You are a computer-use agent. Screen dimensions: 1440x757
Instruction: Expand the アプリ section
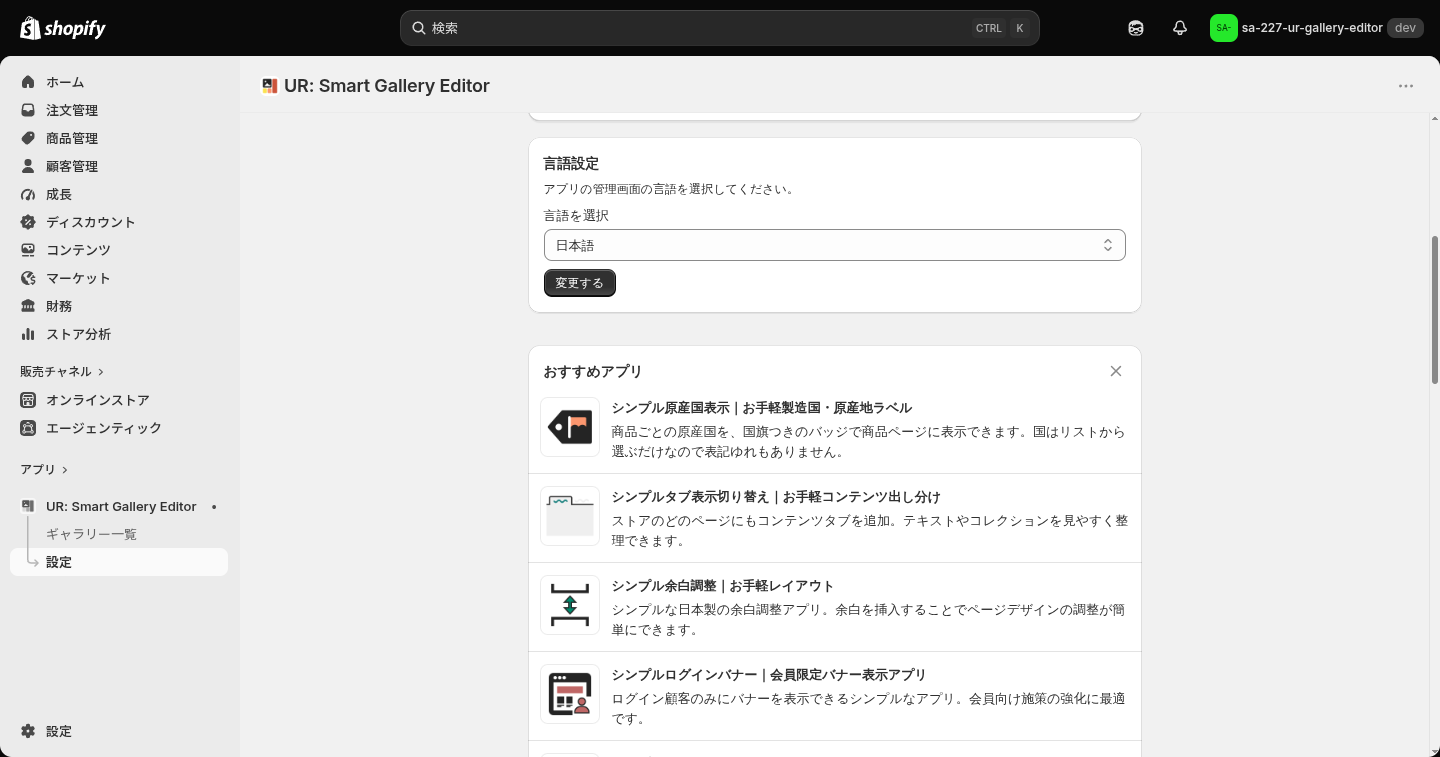coord(44,469)
